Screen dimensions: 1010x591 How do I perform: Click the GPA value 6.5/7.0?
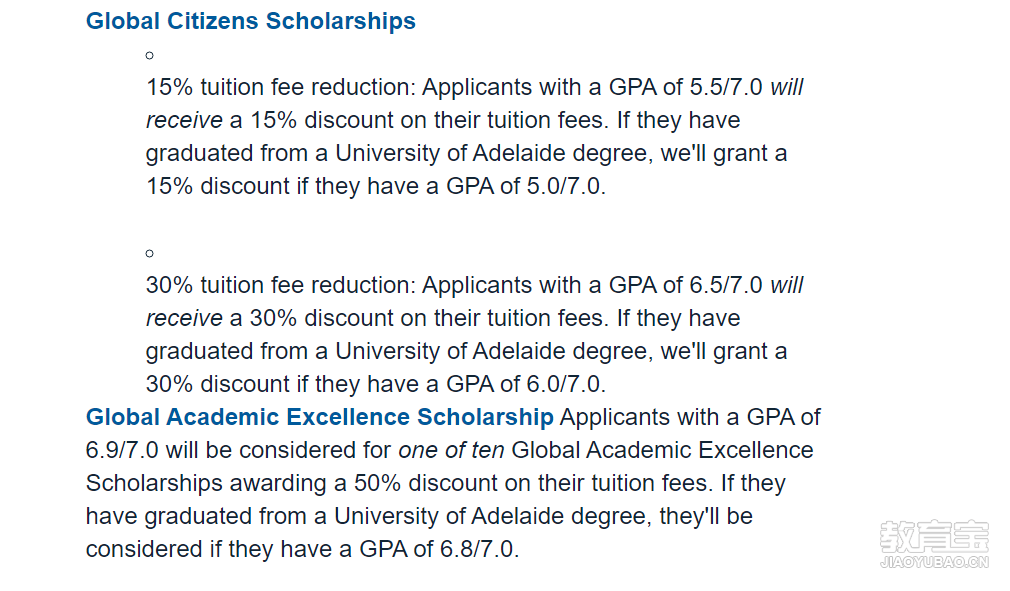click(726, 285)
